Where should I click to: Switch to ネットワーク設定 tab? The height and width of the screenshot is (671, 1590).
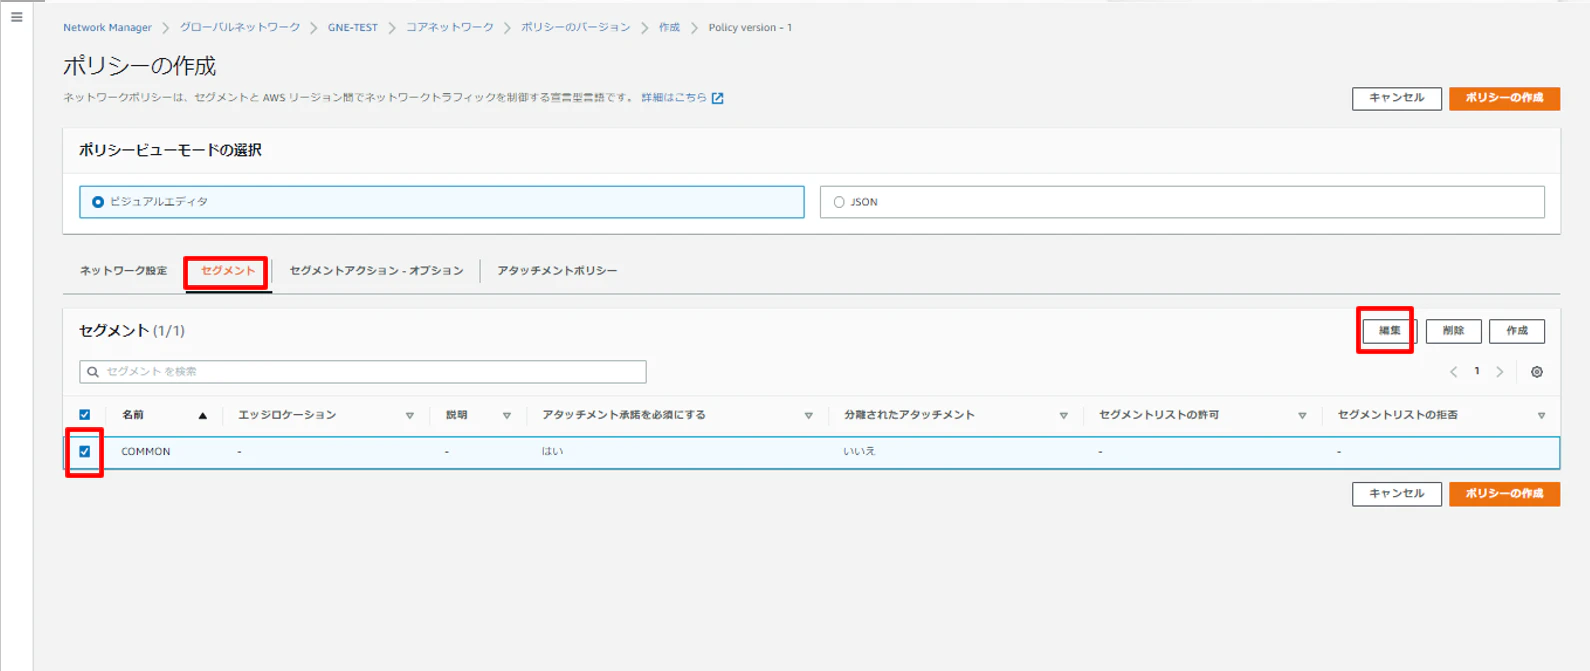(x=124, y=271)
